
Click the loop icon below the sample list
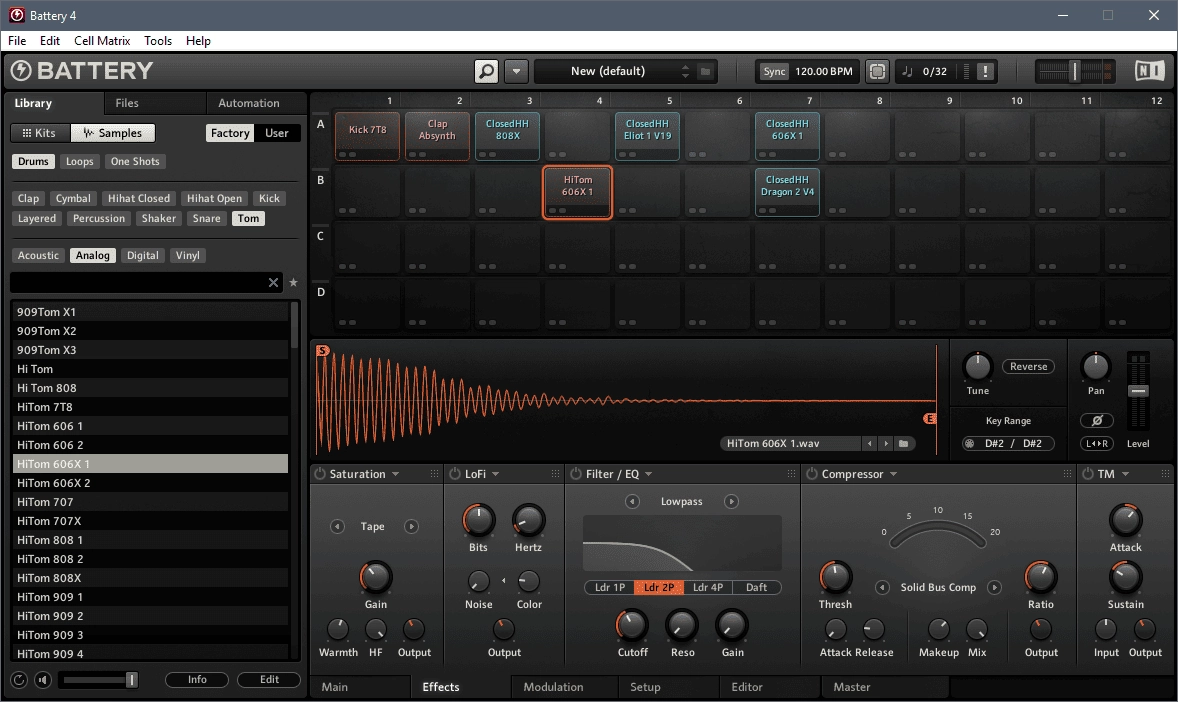(19, 680)
